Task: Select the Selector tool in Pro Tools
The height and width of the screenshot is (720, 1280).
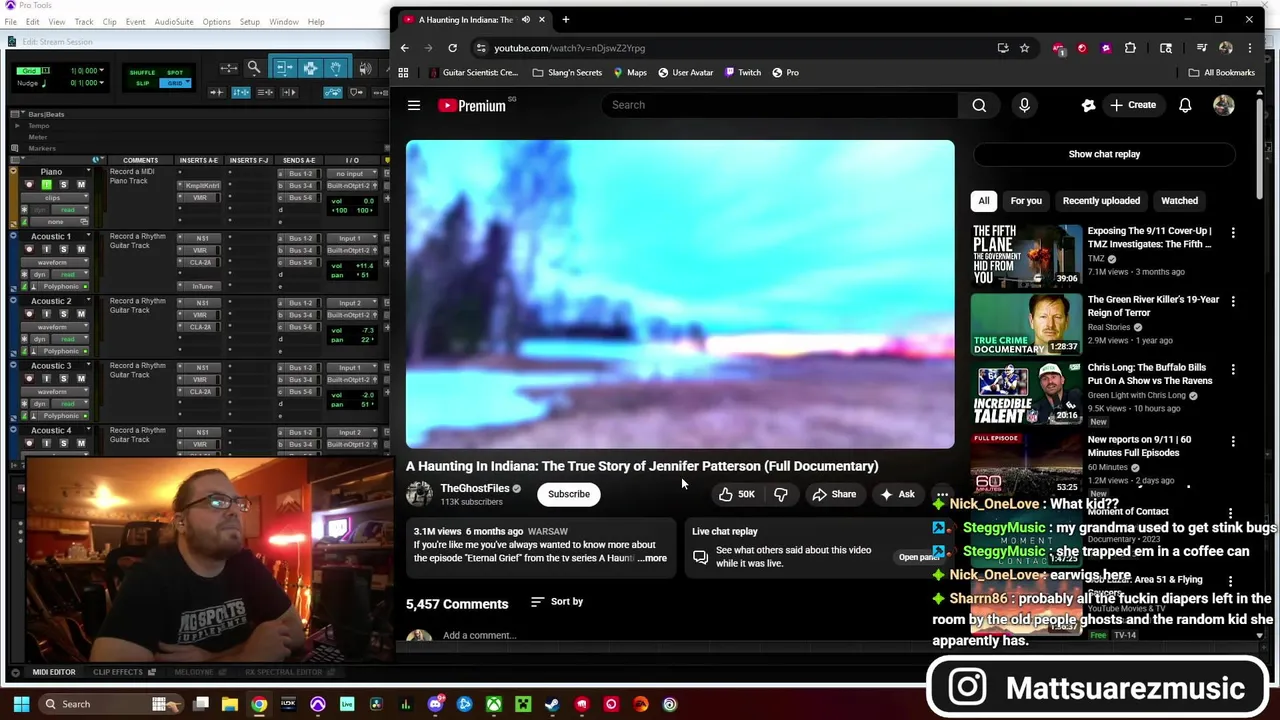Action: pyautogui.click(x=310, y=68)
